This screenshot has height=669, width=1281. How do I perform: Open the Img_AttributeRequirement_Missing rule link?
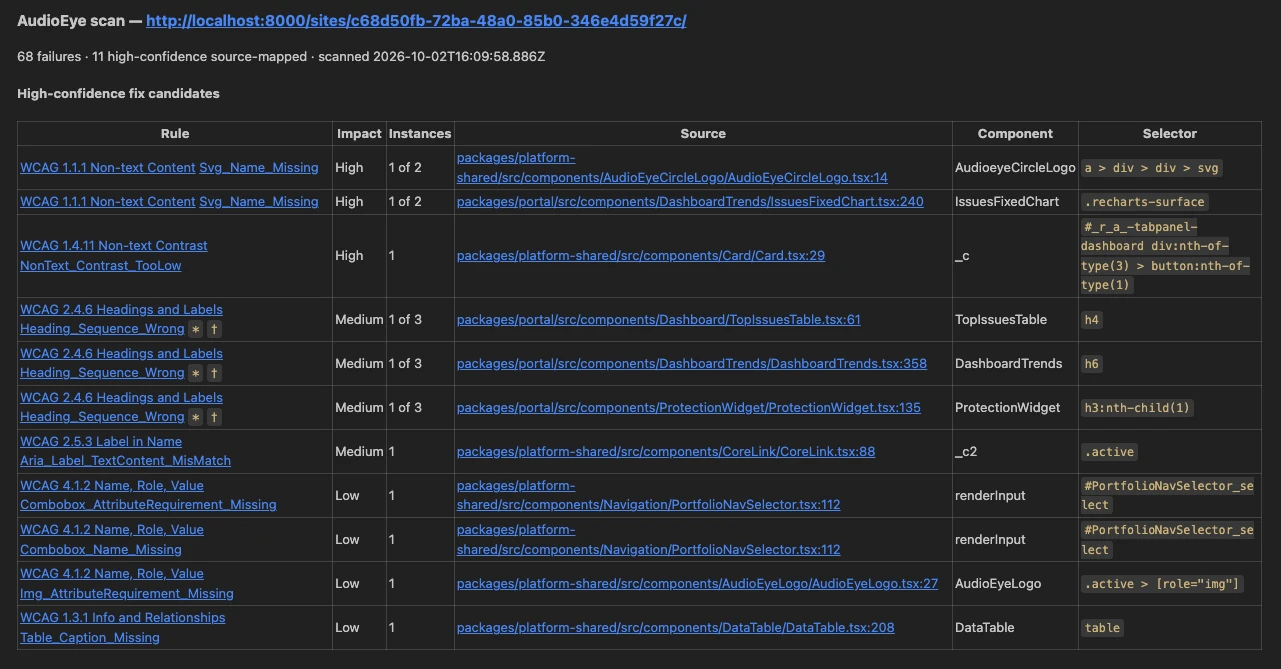point(127,593)
